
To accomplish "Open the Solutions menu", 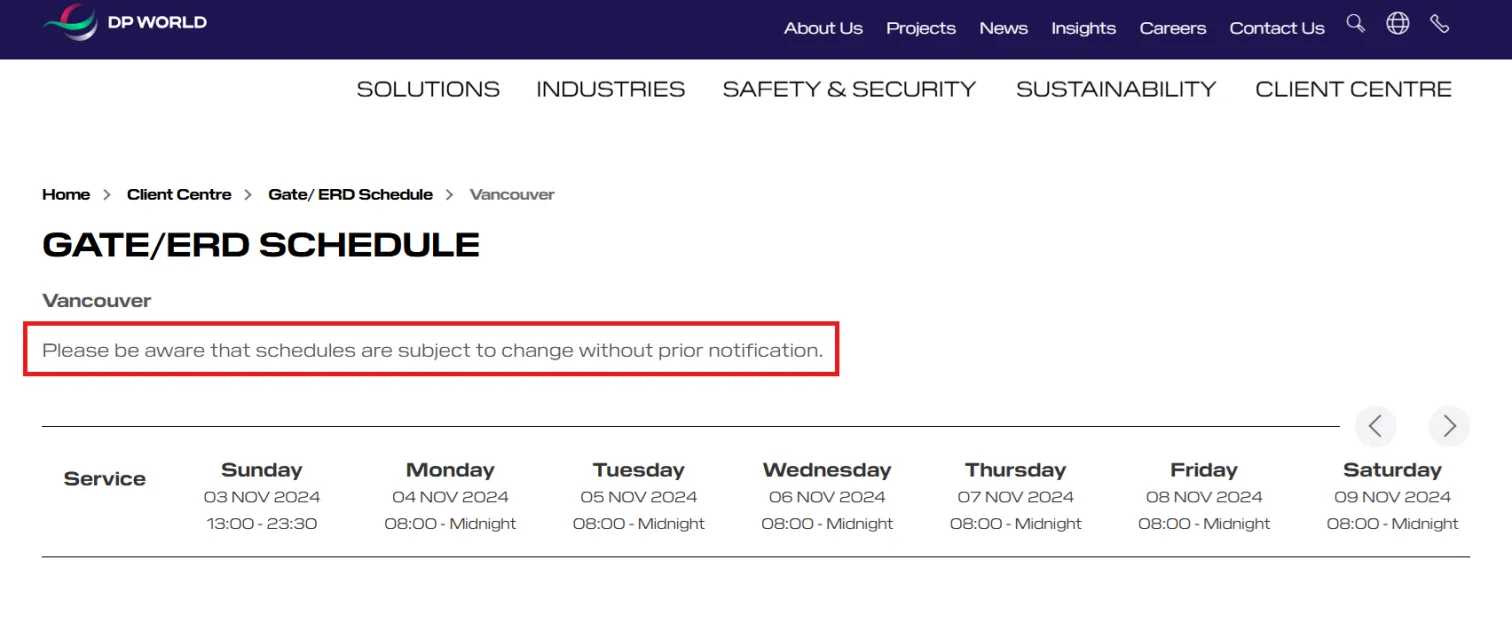I will click(x=428, y=89).
